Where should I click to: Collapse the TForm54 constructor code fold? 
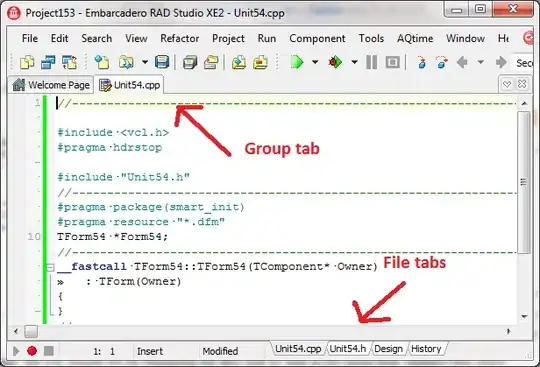click(x=50, y=267)
